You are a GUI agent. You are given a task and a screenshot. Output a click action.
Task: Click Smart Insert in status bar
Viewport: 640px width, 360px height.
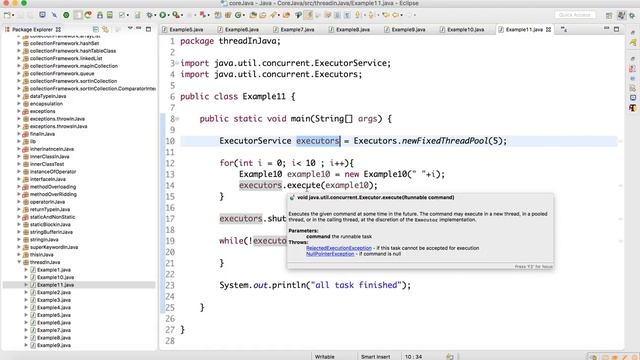376,356
